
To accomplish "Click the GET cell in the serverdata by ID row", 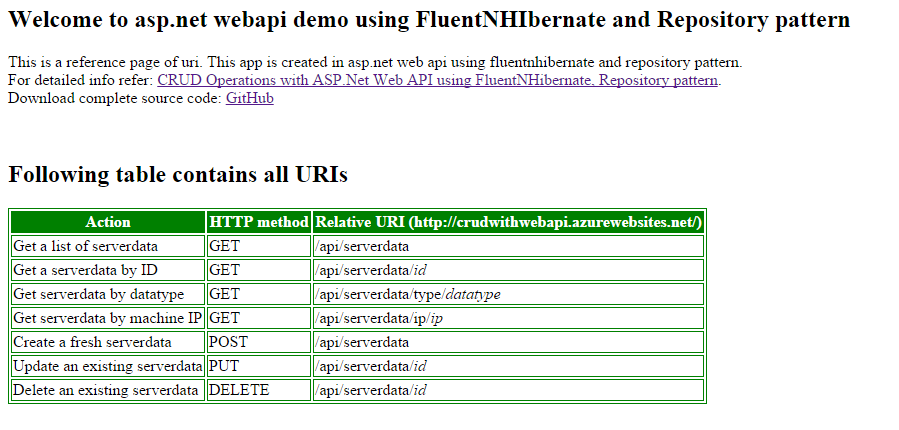I will pyautogui.click(x=259, y=270).
